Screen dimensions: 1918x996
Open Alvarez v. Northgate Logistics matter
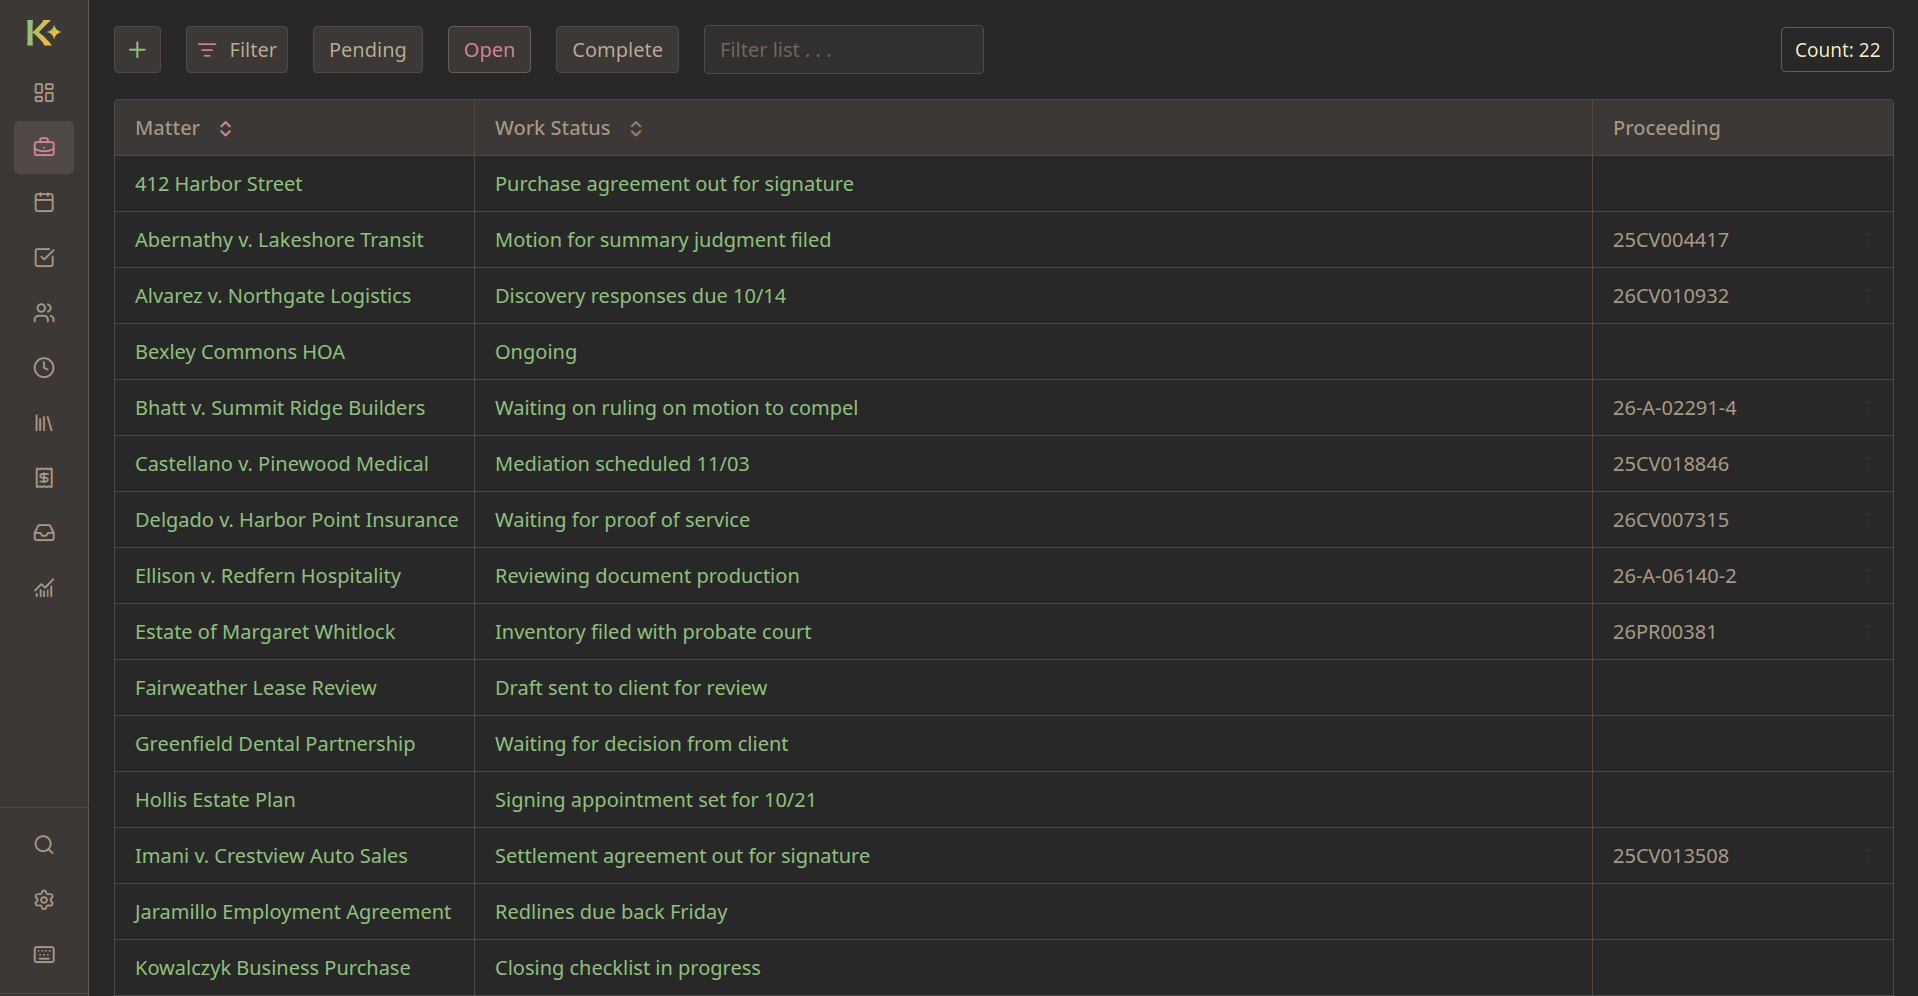pyautogui.click(x=273, y=296)
